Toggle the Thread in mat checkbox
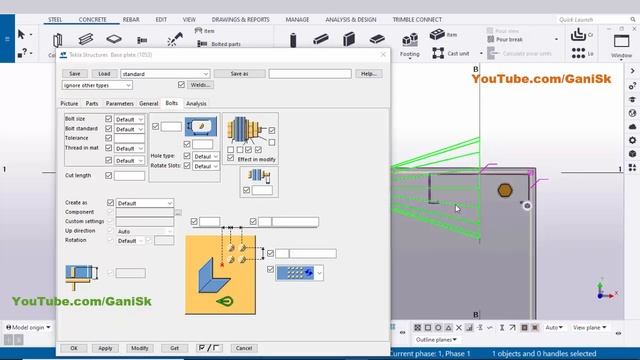The image size is (640, 360). (109, 148)
